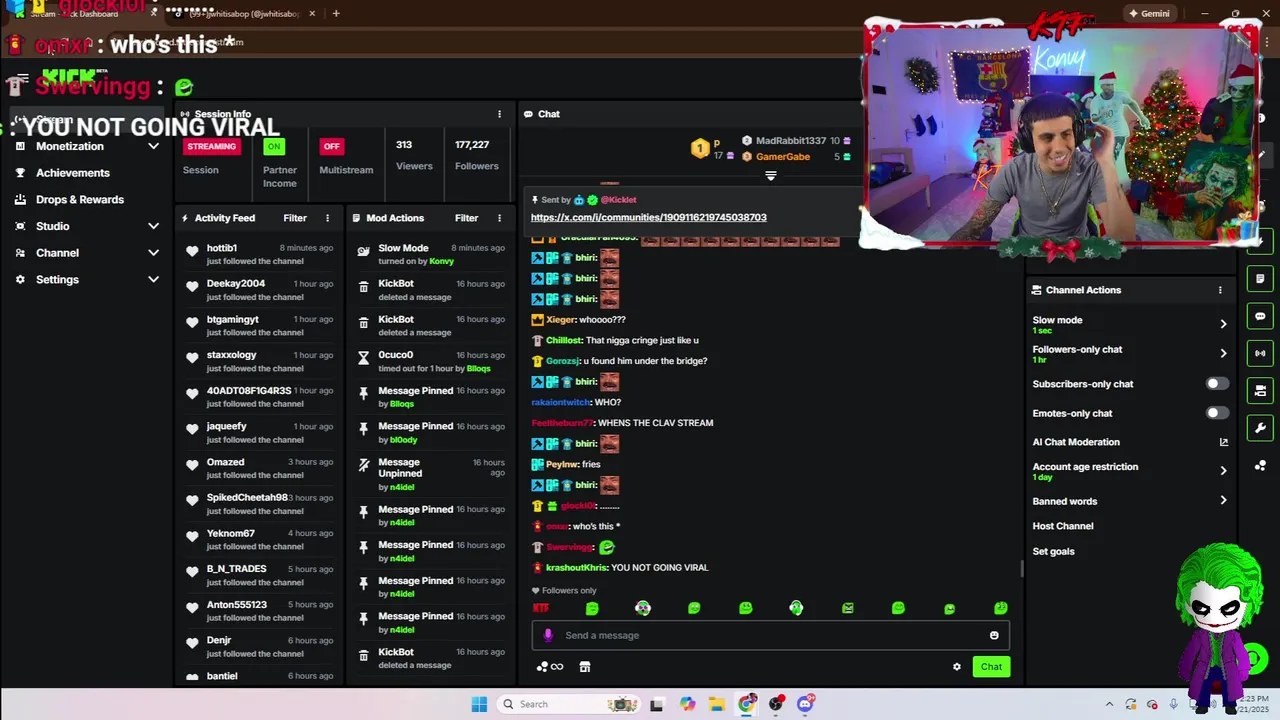Viewport: 1280px width, 720px height.
Task: Click the red STREAMING session badge
Action: pyautogui.click(x=211, y=146)
